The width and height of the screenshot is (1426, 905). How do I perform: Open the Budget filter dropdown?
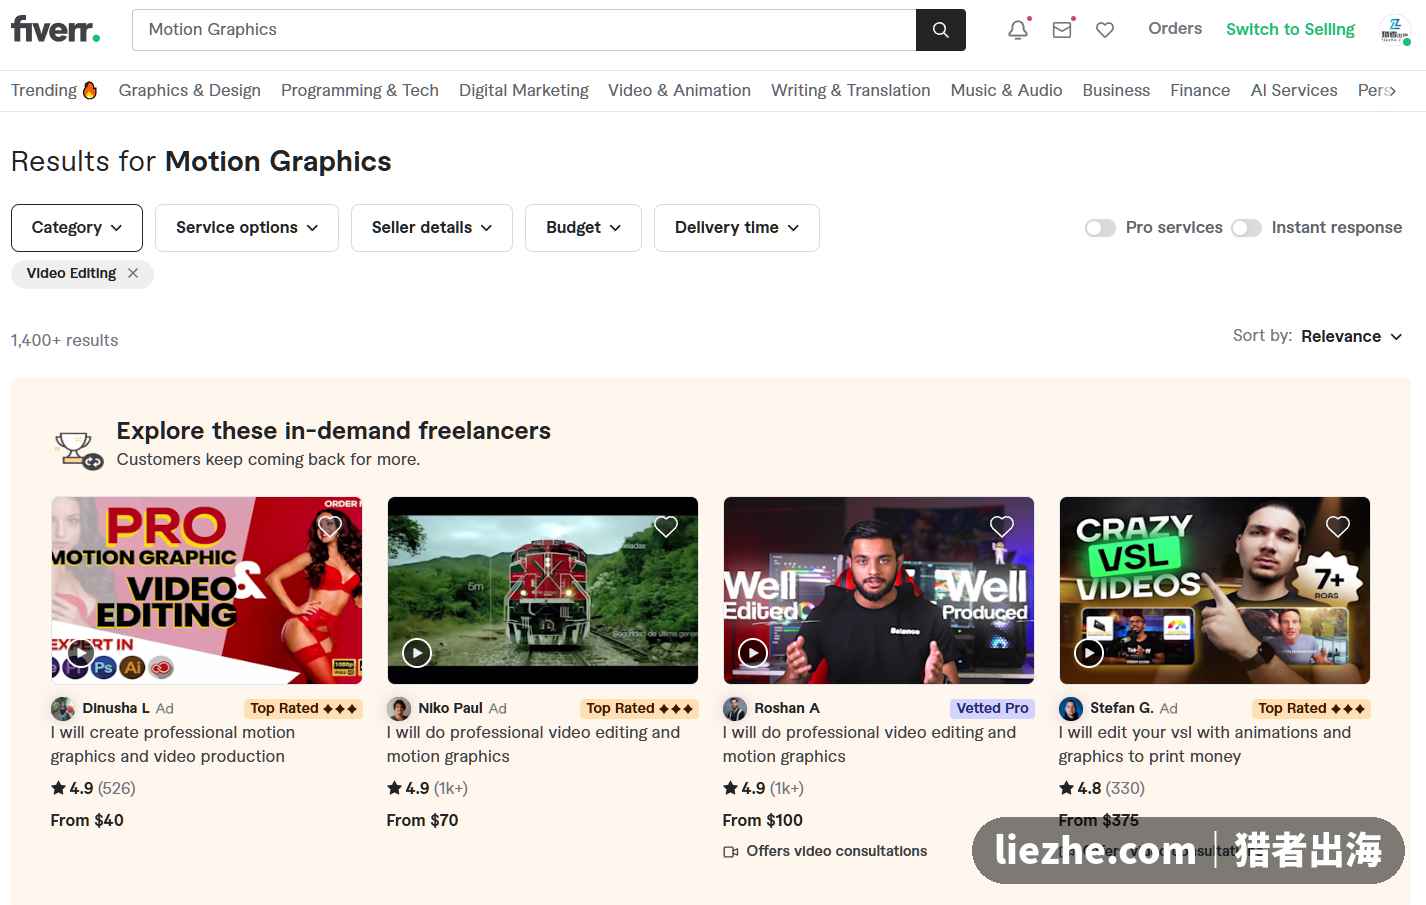(583, 228)
